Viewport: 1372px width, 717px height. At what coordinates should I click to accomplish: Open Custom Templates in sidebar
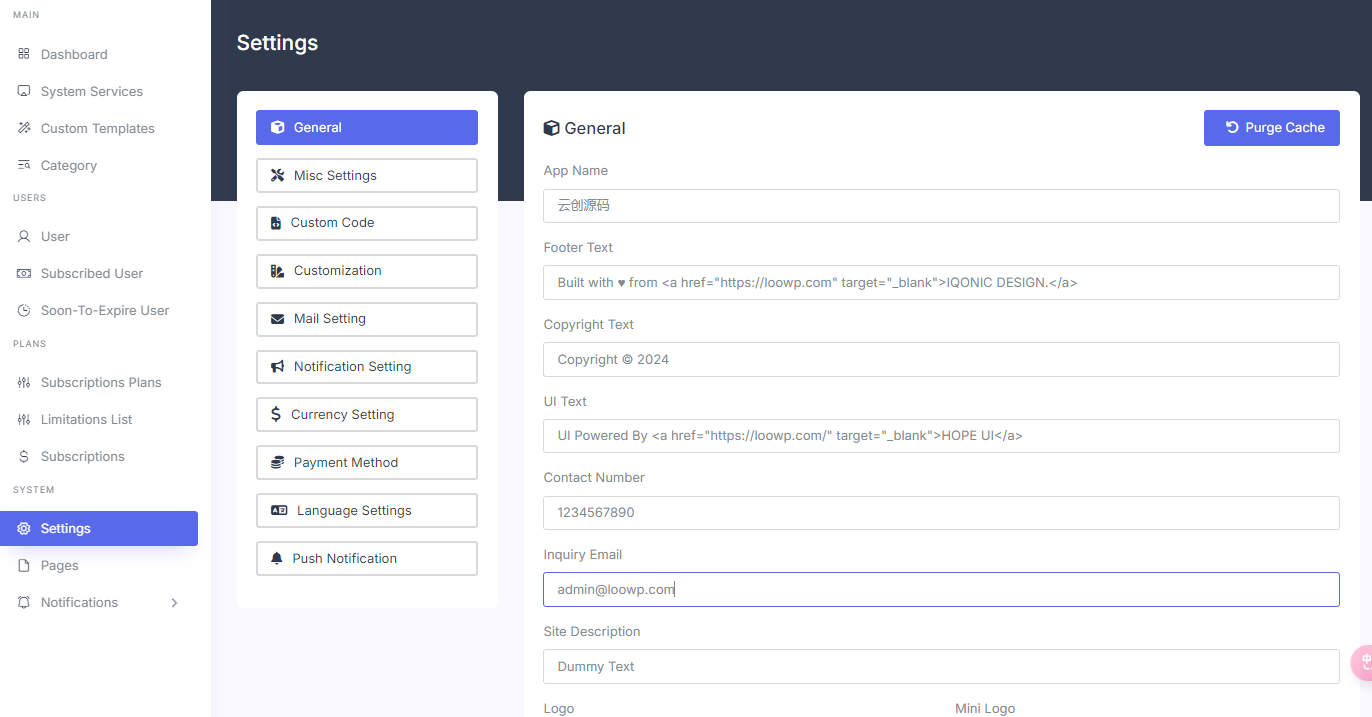99,128
